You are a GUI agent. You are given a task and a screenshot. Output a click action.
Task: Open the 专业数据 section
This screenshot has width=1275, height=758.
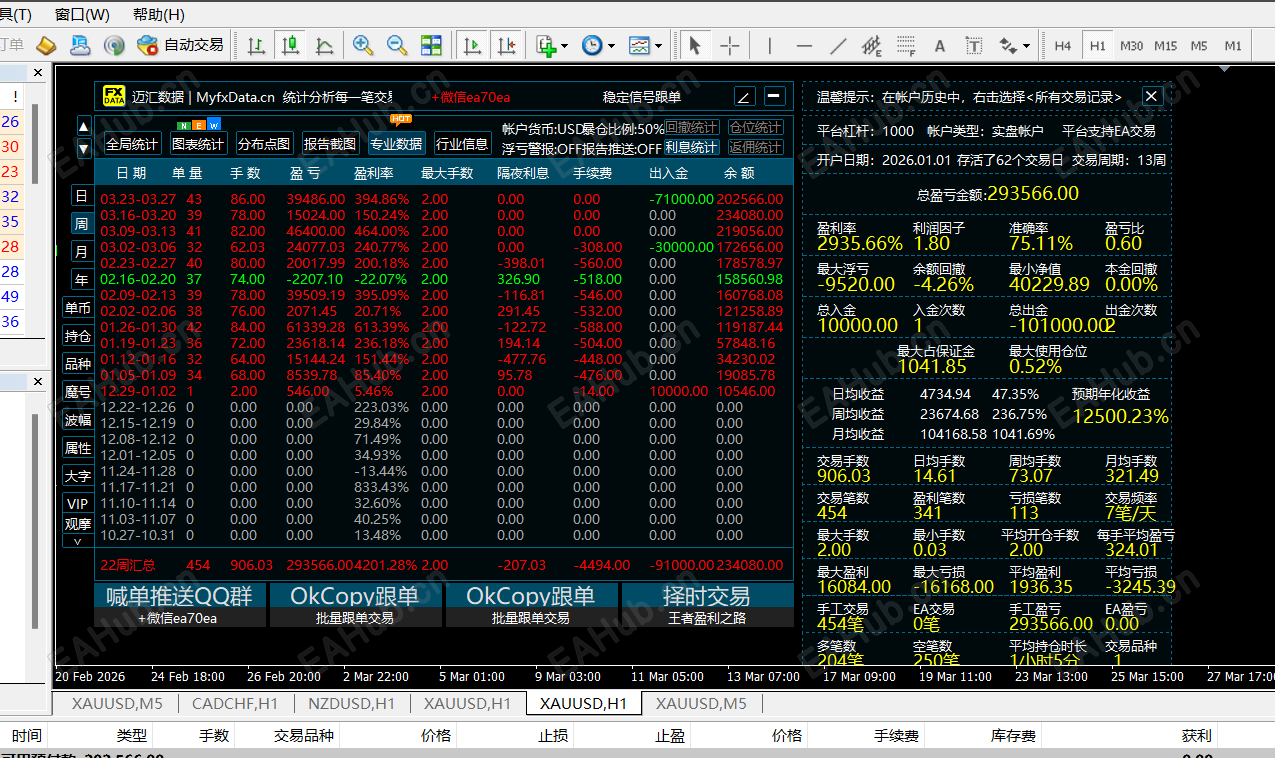coord(396,144)
